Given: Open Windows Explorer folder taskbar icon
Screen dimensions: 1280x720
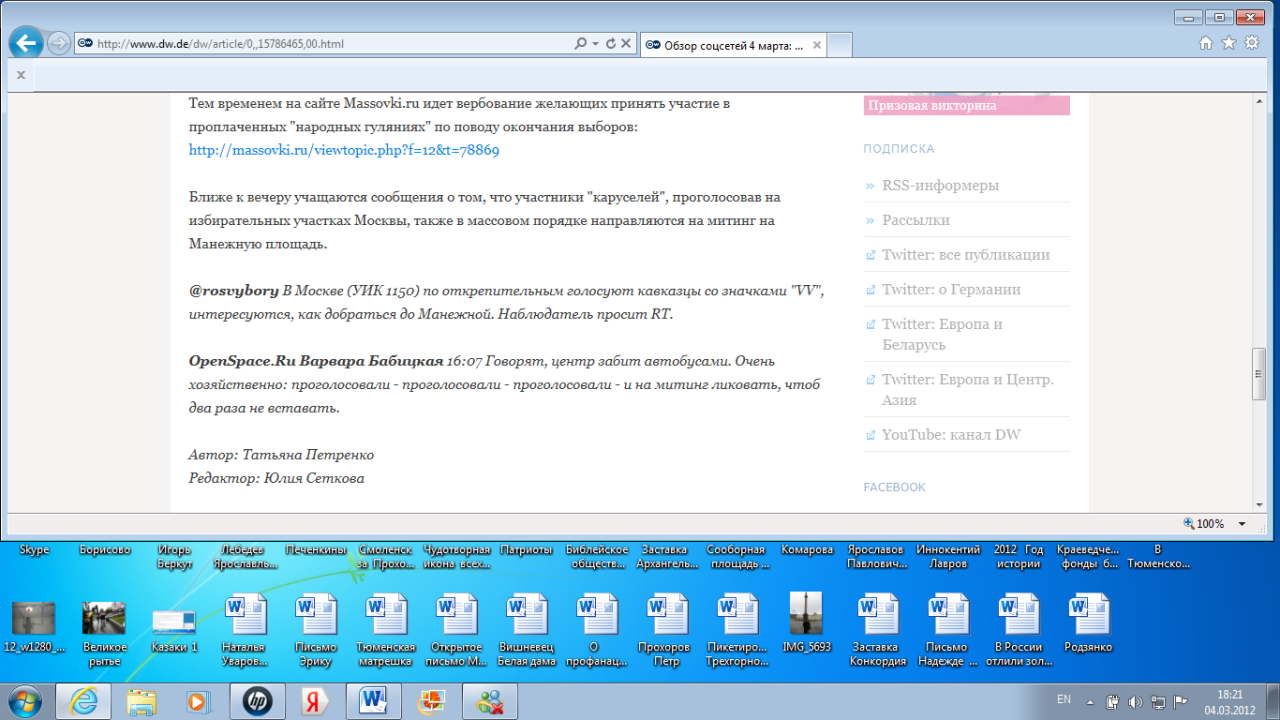Looking at the screenshot, I should coord(142,701).
